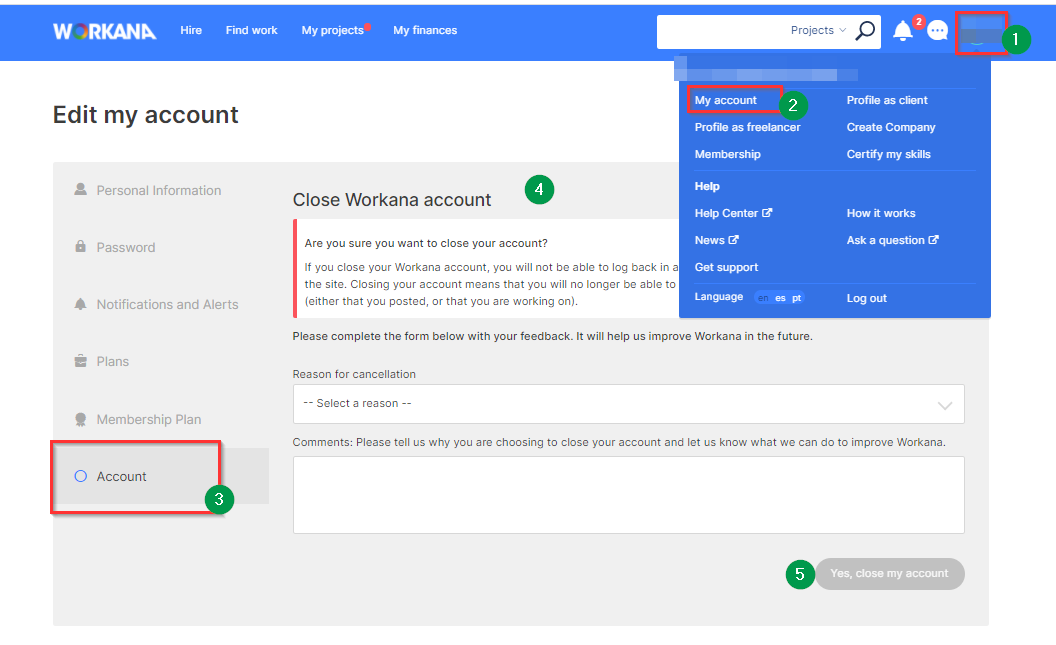
Task: Click Get support
Action: click(x=726, y=267)
